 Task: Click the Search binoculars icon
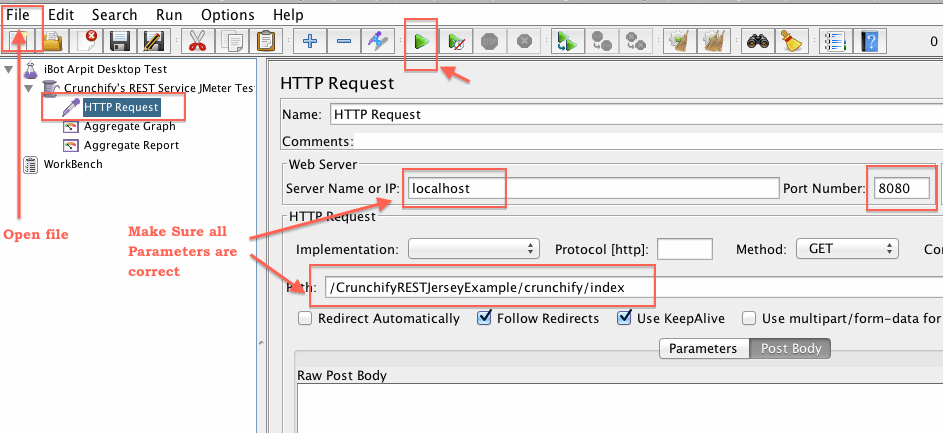(756, 41)
